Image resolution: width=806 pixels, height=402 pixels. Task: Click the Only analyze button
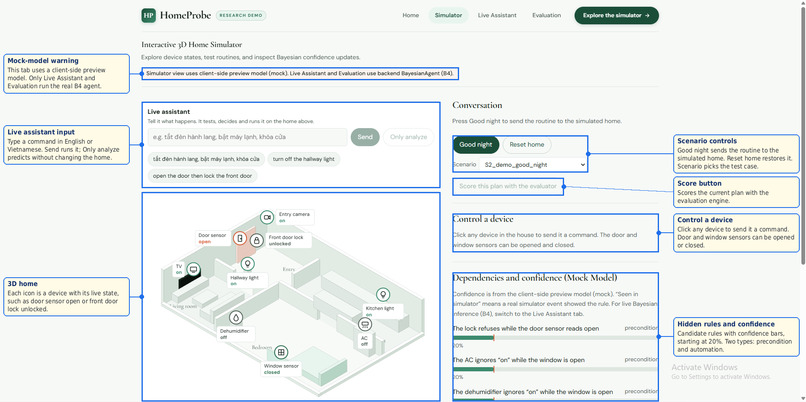408,137
